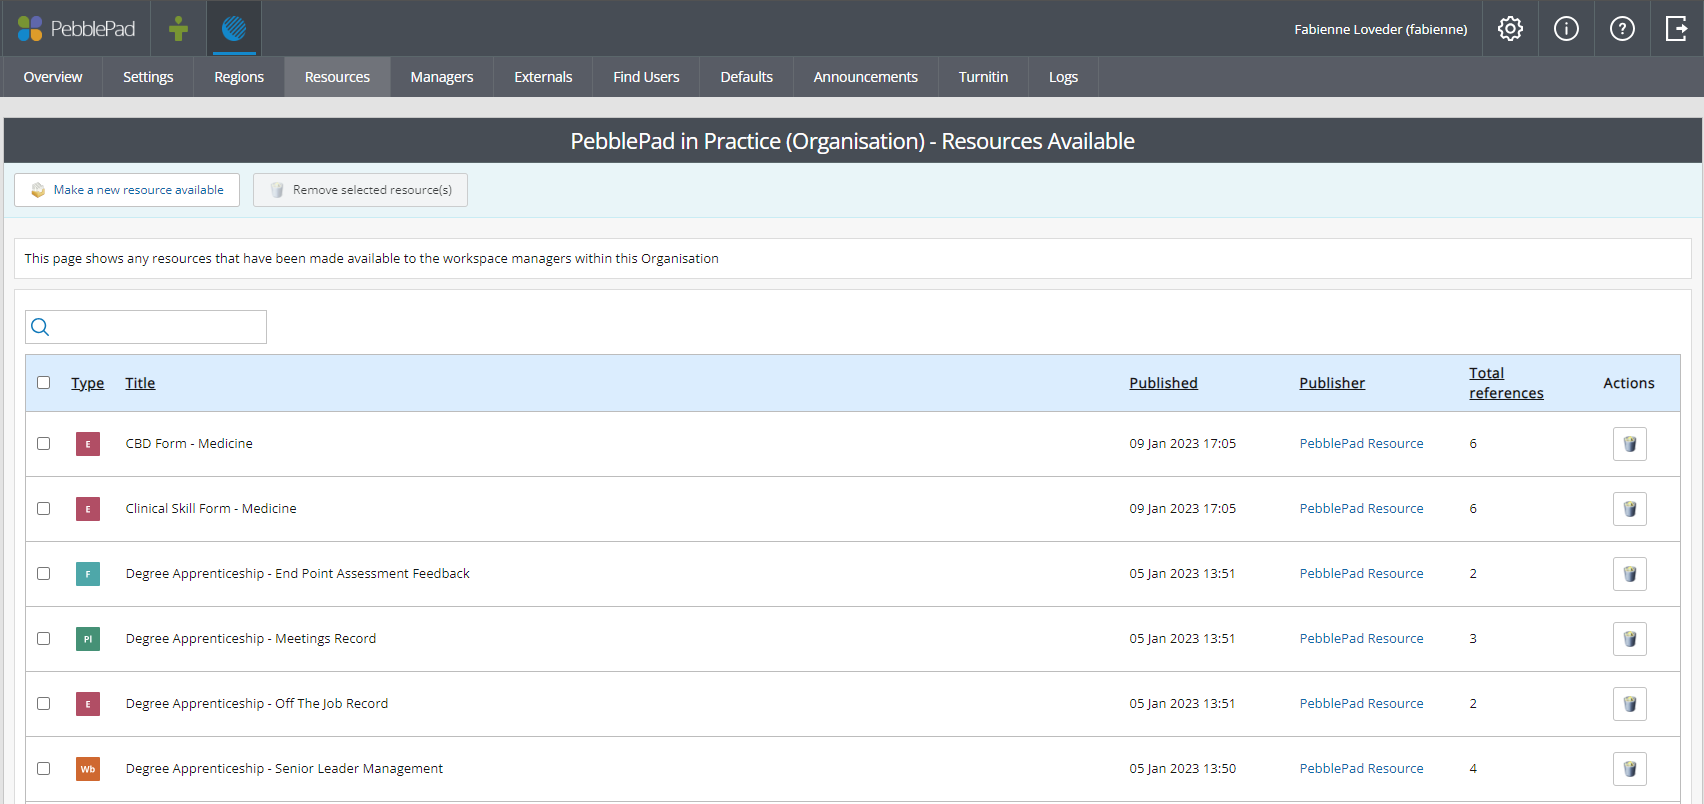The height and width of the screenshot is (804, 1704).
Task: Click Make a new resource available
Action: click(x=127, y=190)
